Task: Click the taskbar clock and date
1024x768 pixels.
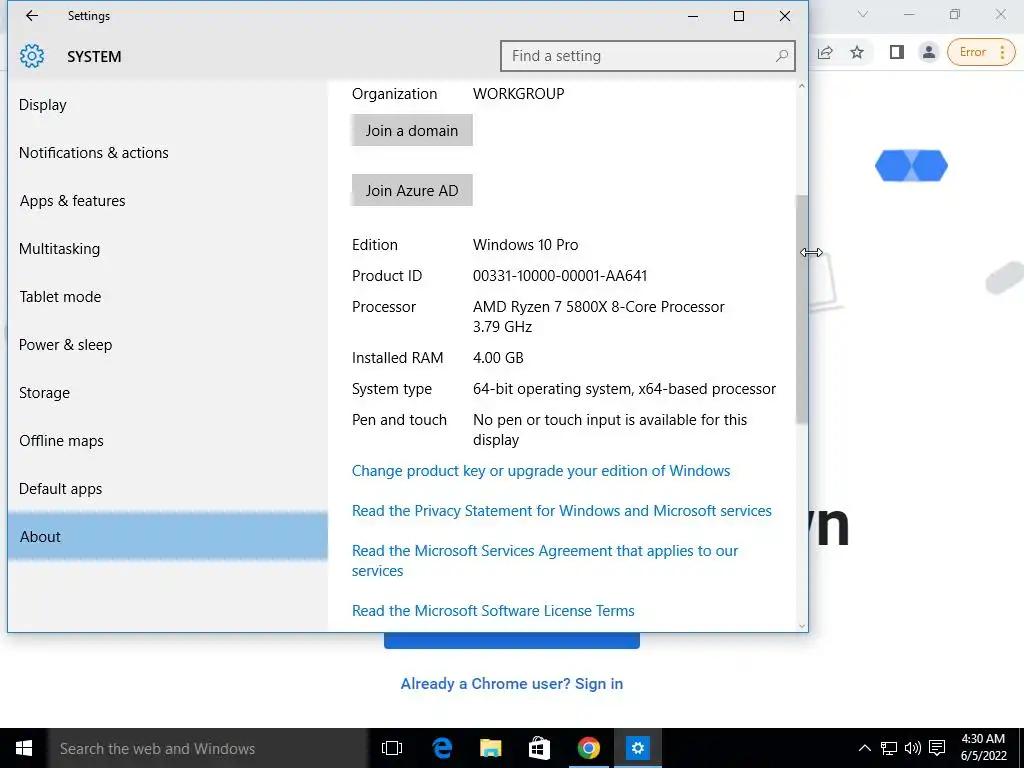Action: tap(983, 748)
